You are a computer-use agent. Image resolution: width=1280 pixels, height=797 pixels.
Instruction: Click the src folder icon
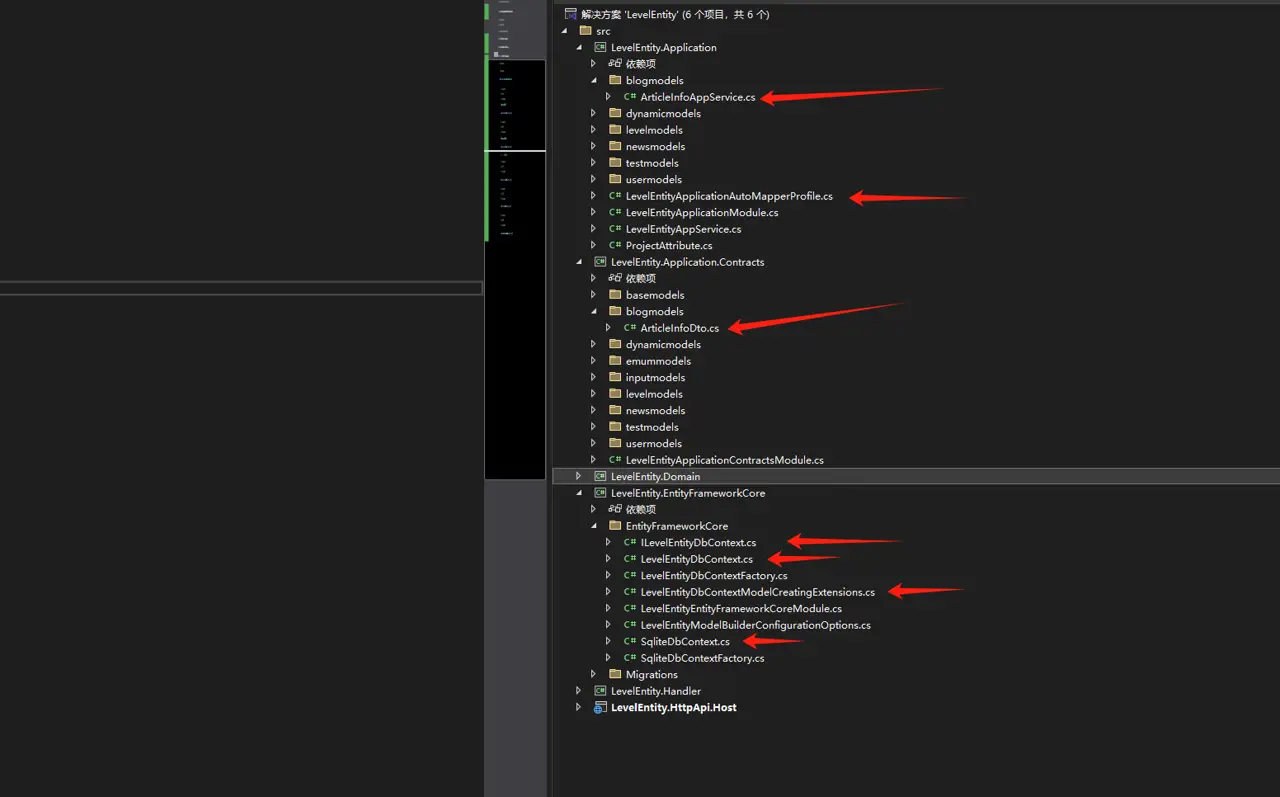tap(585, 31)
